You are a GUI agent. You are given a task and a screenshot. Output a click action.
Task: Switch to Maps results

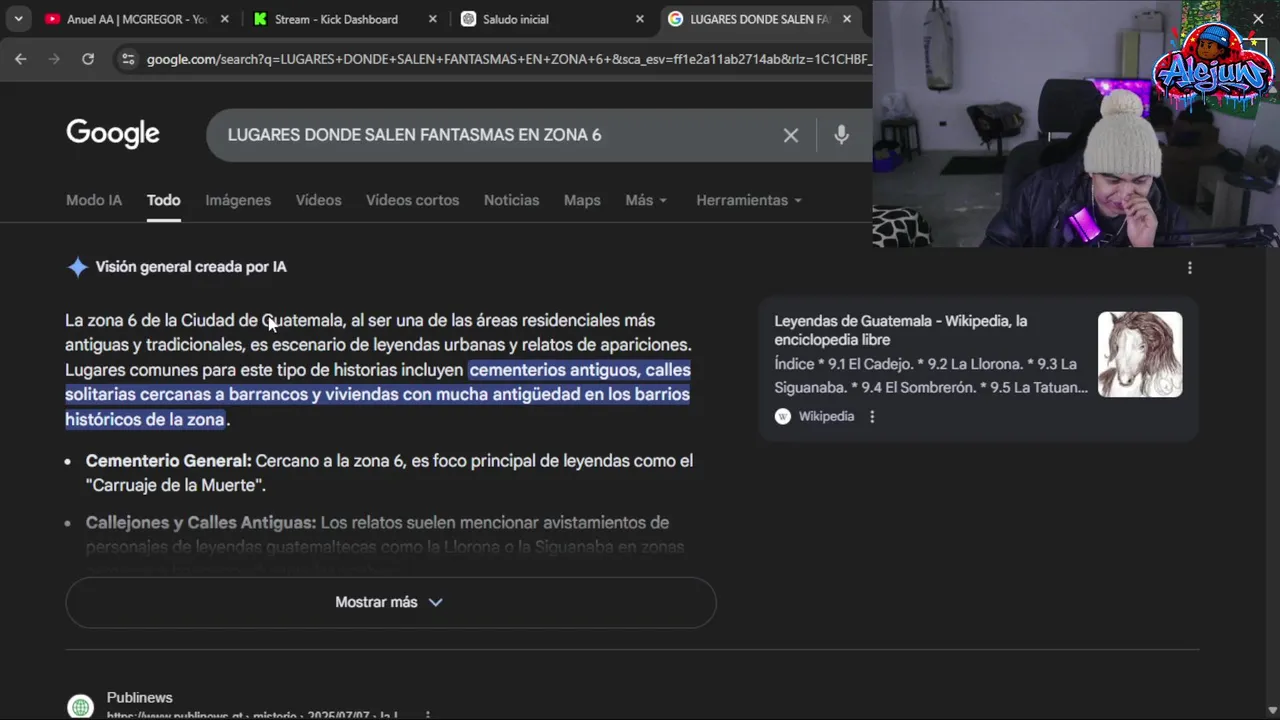[x=582, y=200]
